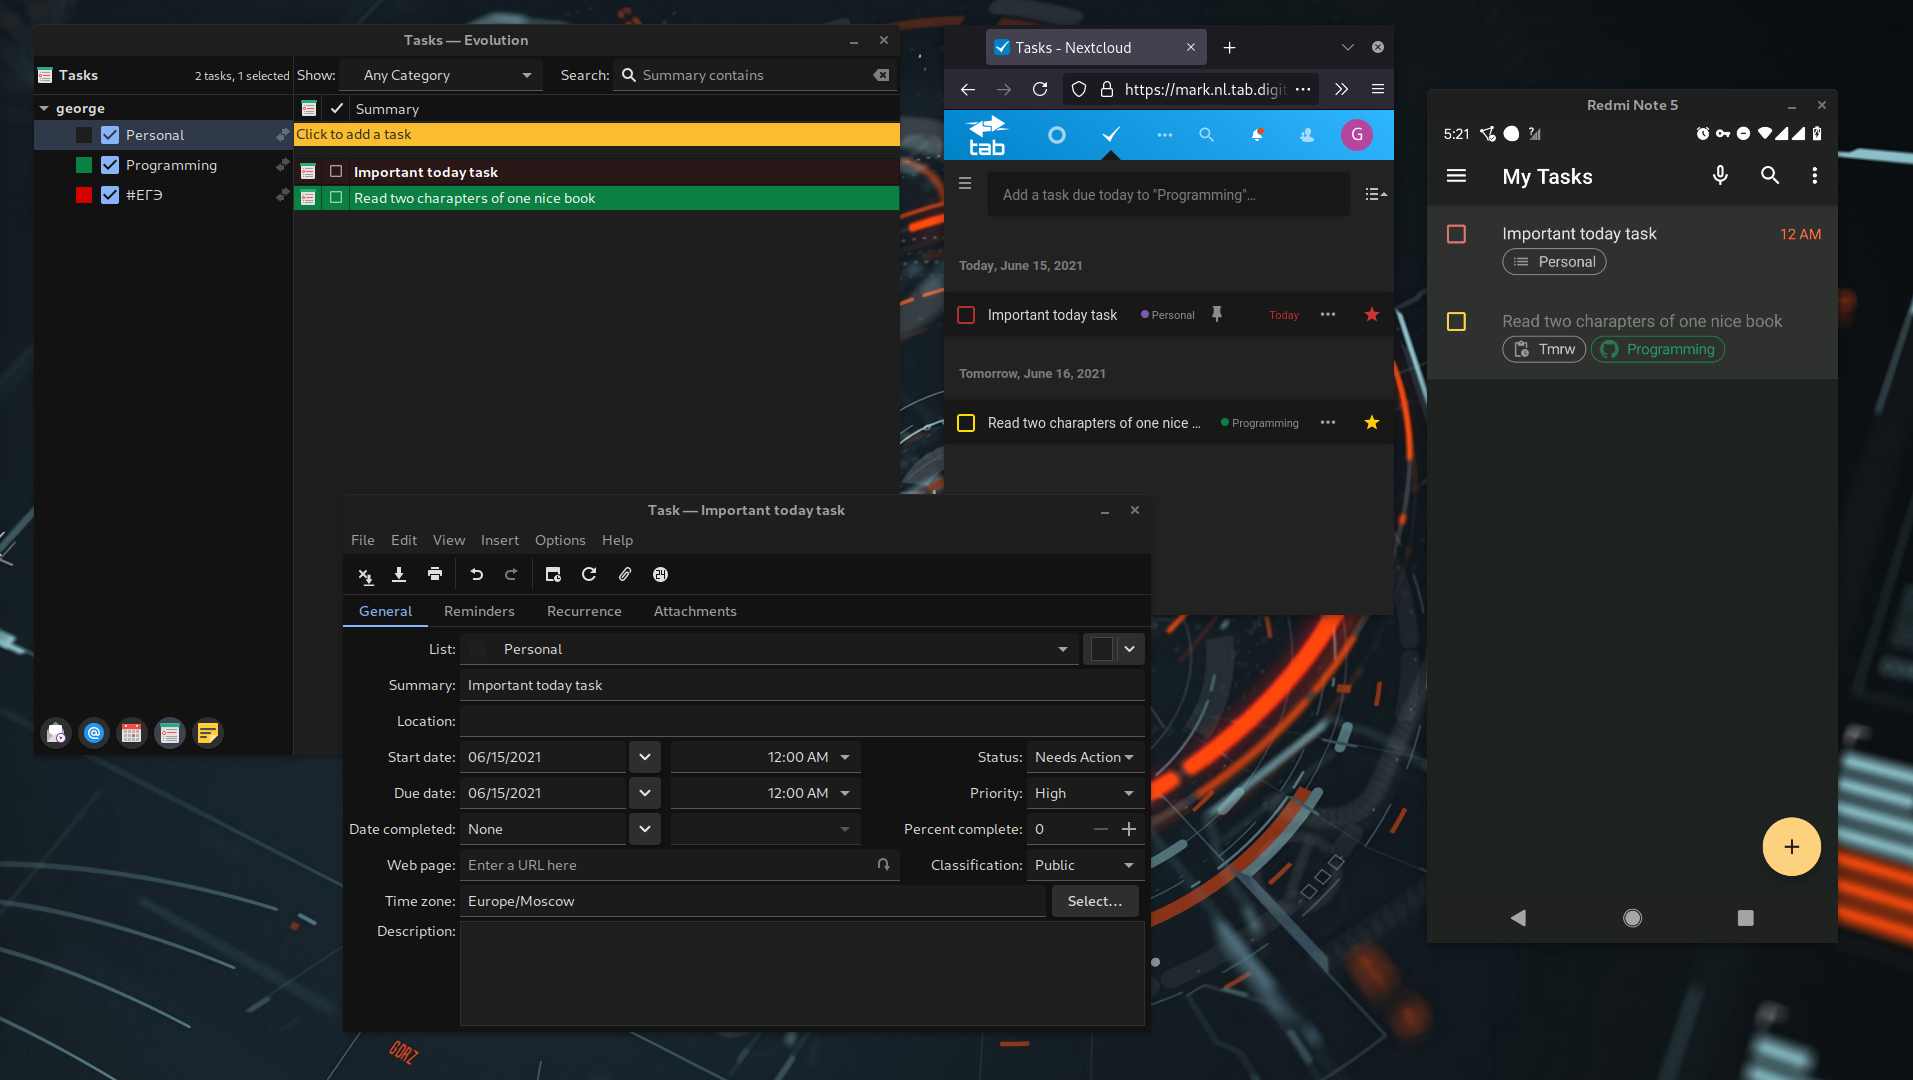1913x1080 pixels.
Task: Click the Print icon in the task editor toolbar
Action: 434,574
